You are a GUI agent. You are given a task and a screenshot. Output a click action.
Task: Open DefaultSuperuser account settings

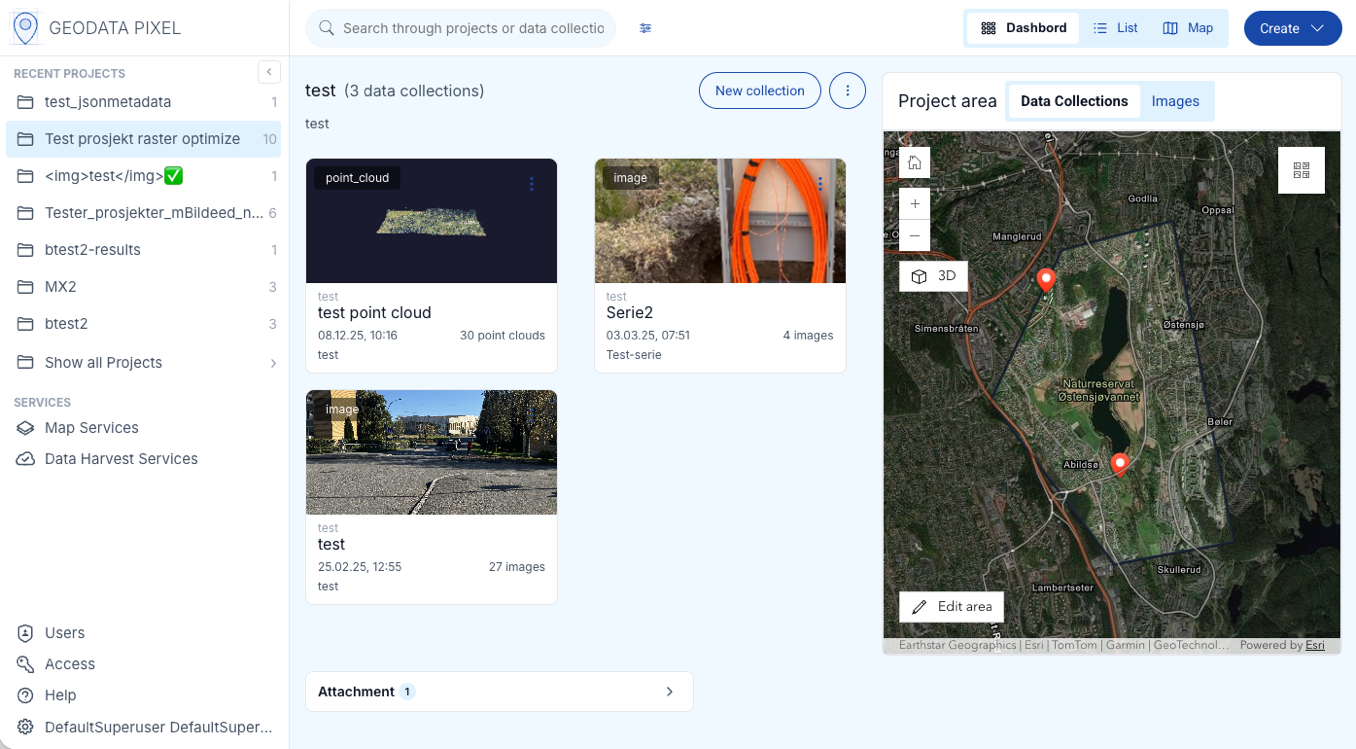pyautogui.click(x=144, y=727)
